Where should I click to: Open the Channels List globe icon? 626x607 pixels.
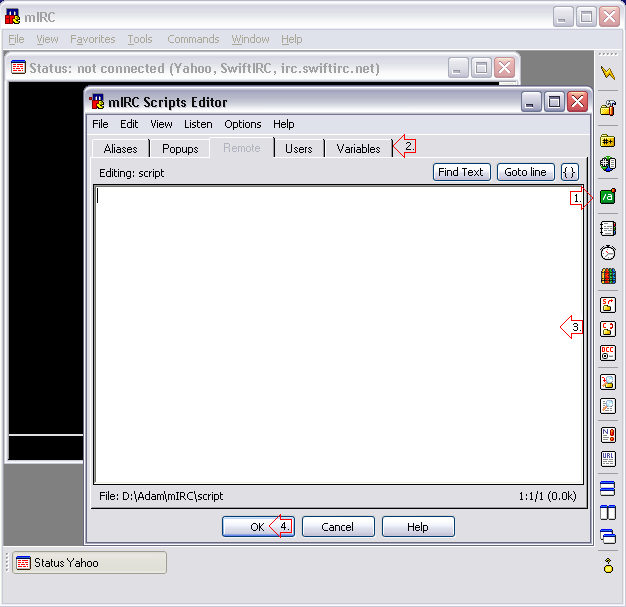[x=608, y=164]
